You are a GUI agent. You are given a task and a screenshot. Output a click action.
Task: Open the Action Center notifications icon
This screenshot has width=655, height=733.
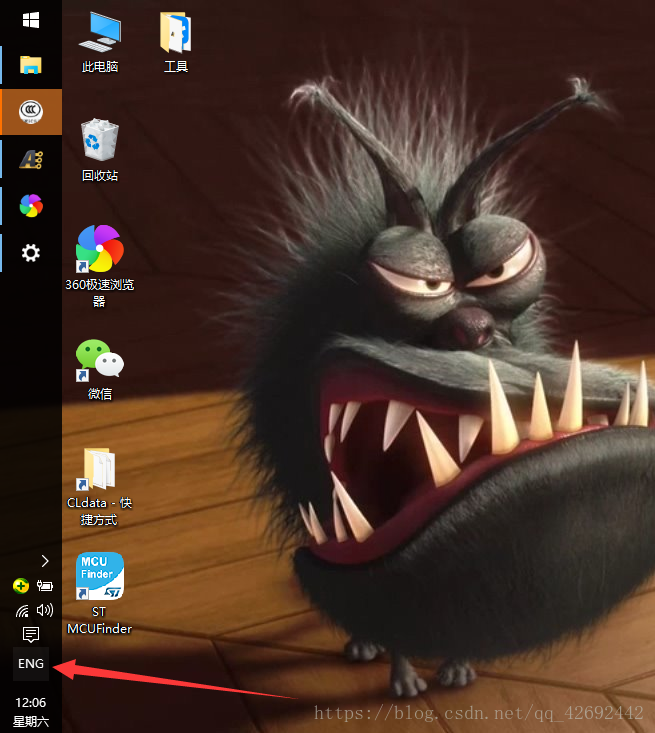31,634
